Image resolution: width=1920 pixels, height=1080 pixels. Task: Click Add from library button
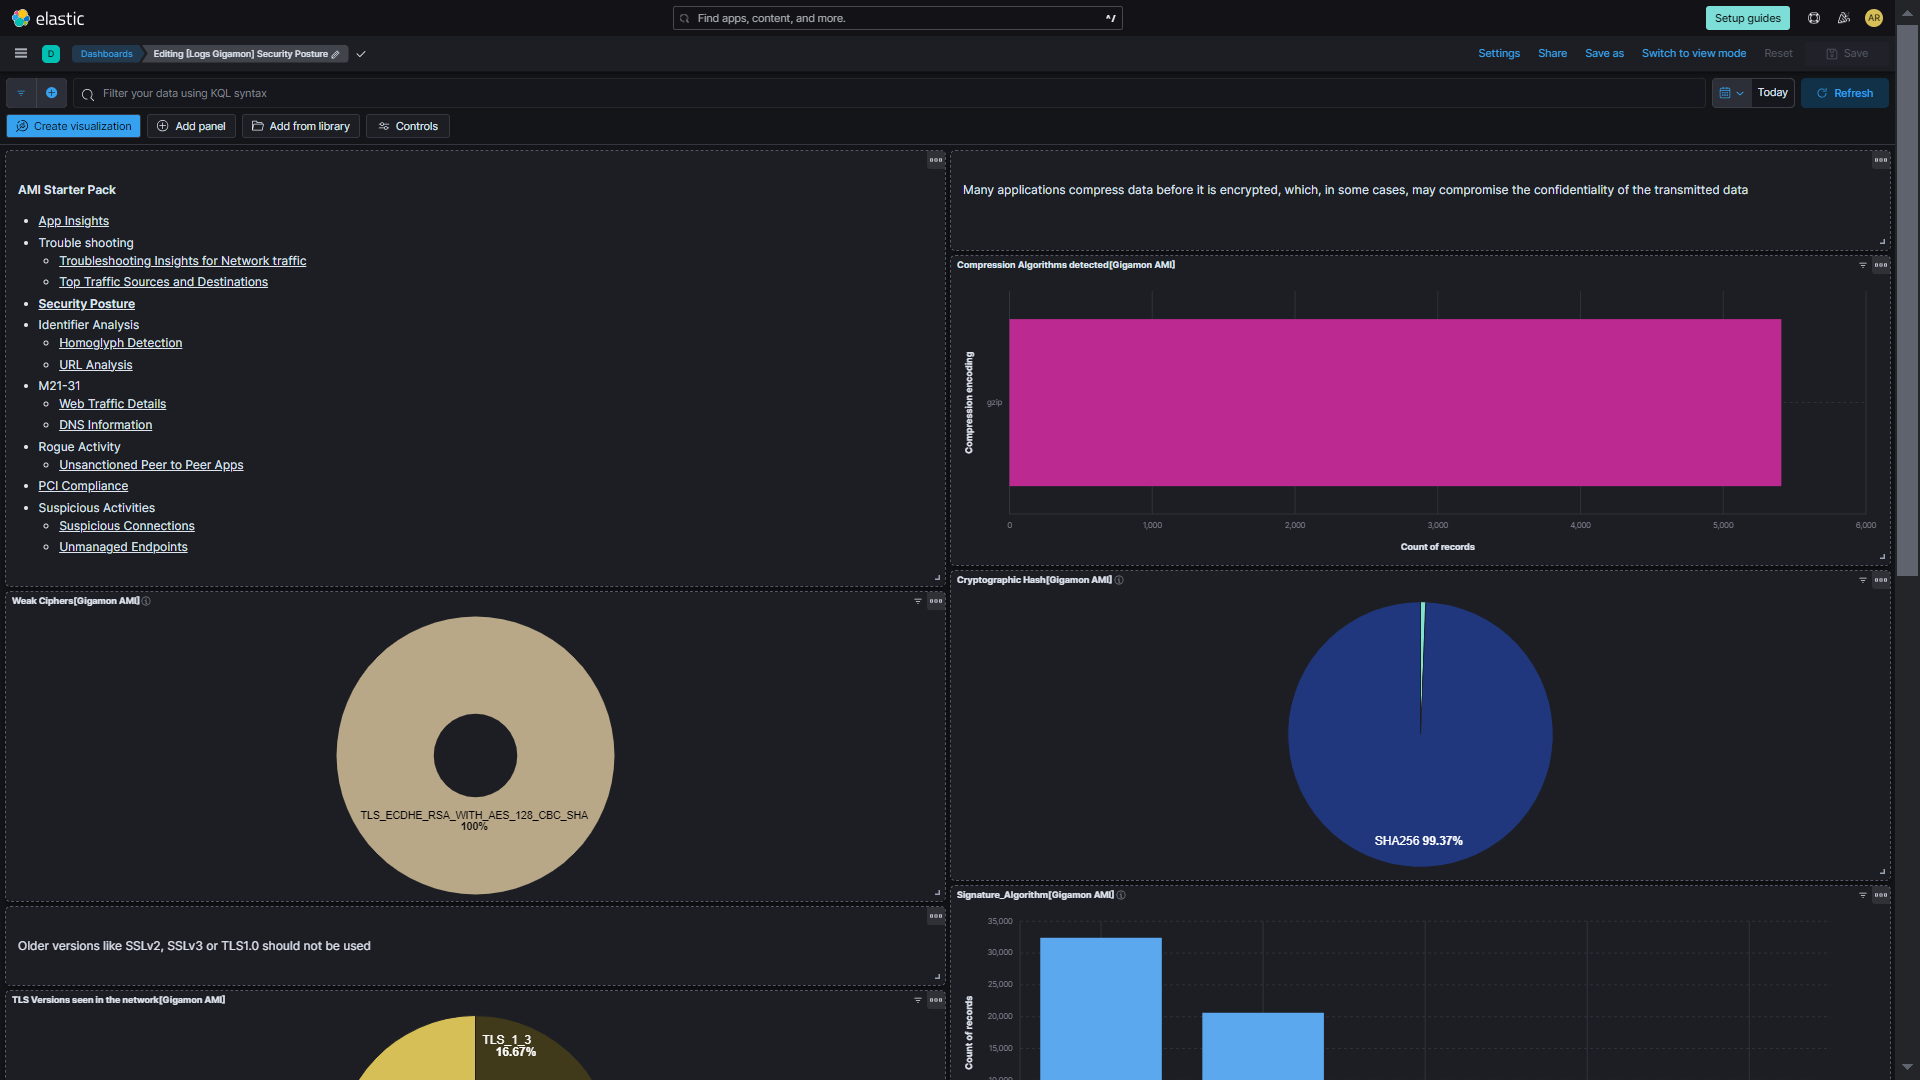301,126
